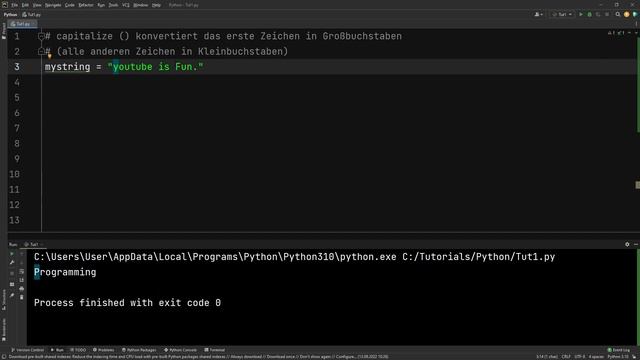
Task: Click the Python project breadcrumb
Action: click(10, 15)
